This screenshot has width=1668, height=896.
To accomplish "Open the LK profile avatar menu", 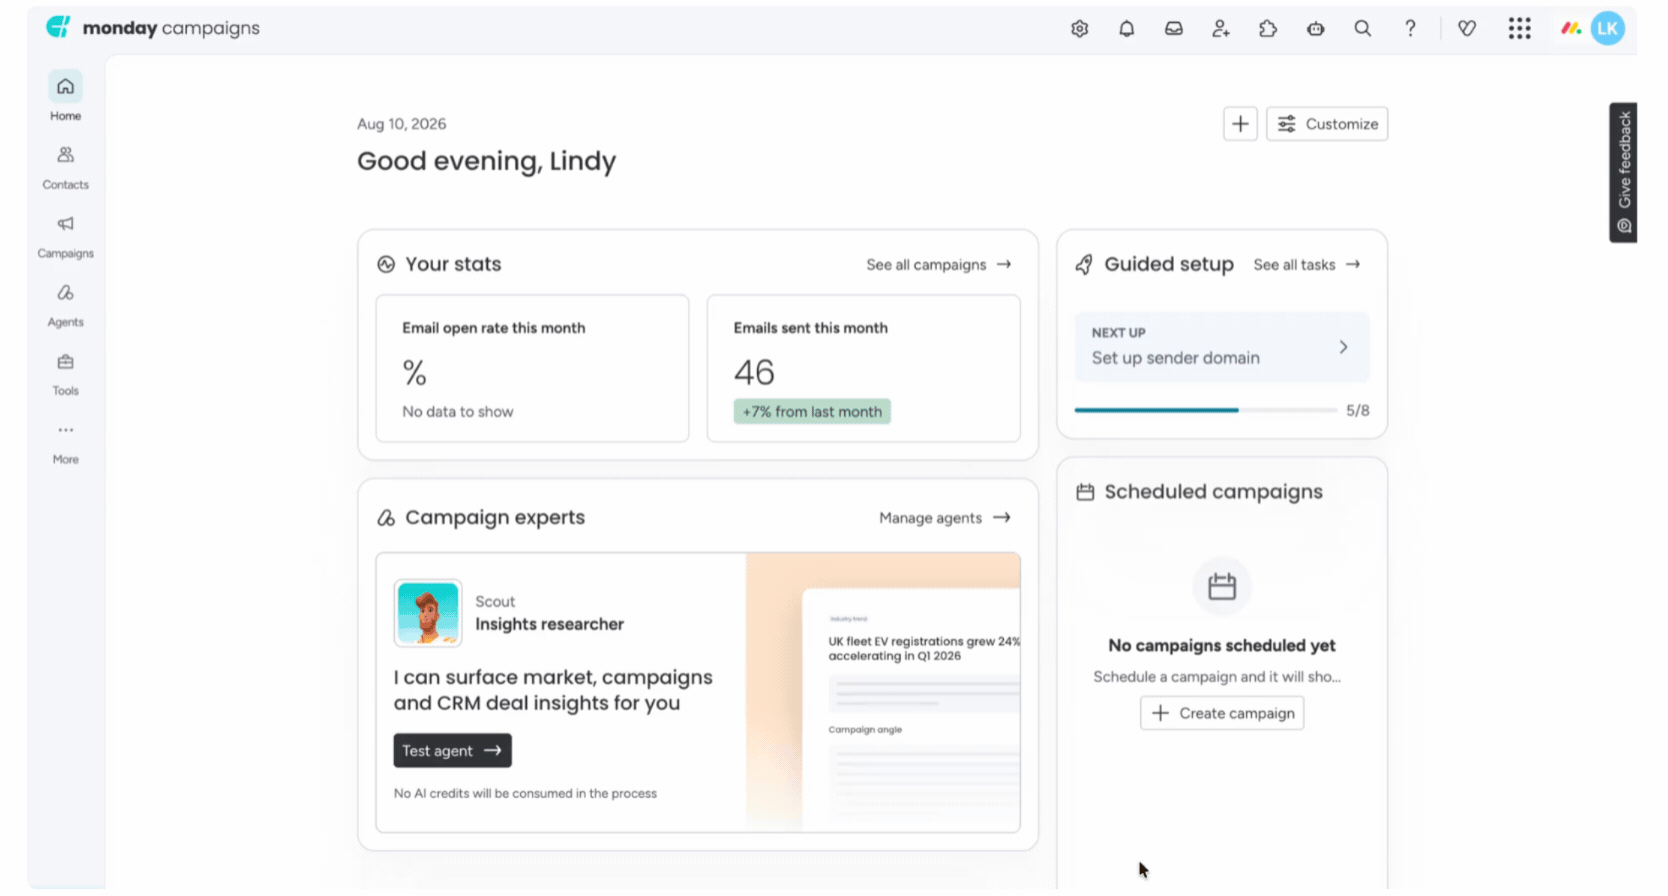I will pyautogui.click(x=1608, y=28).
